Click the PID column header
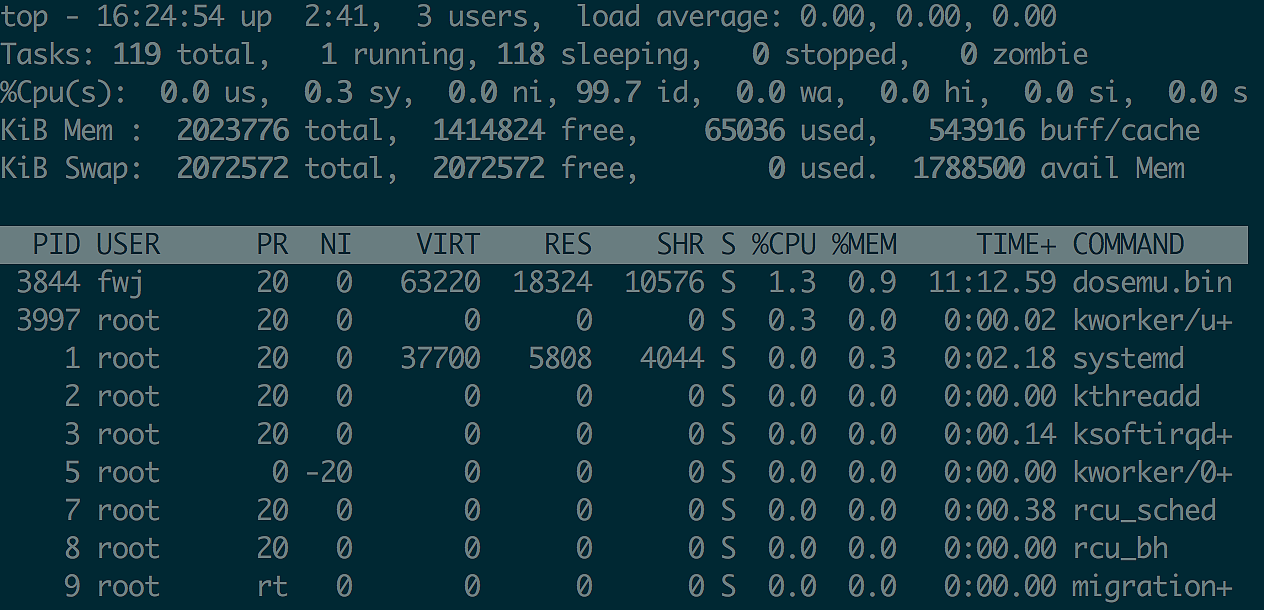 [56, 244]
